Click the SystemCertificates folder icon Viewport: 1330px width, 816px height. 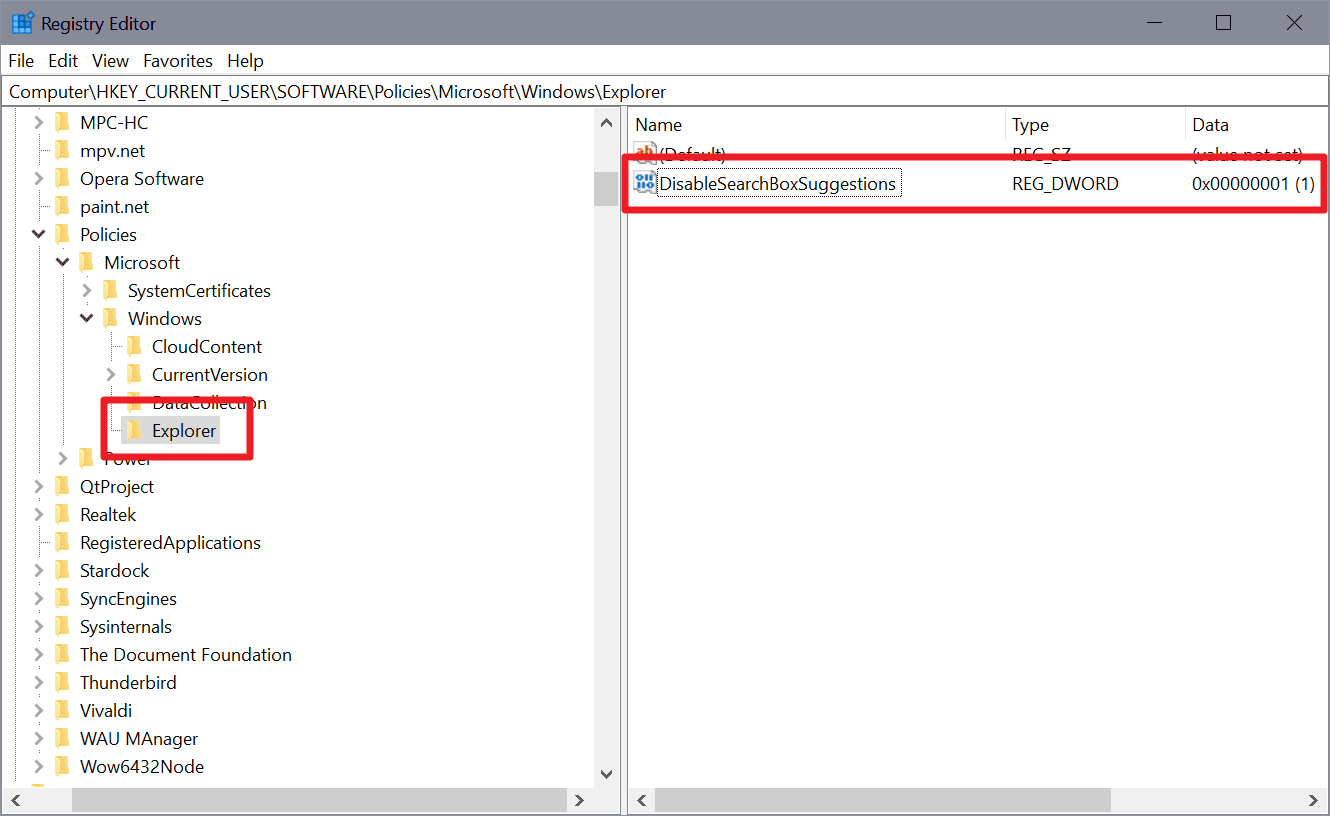pyautogui.click(x=111, y=291)
